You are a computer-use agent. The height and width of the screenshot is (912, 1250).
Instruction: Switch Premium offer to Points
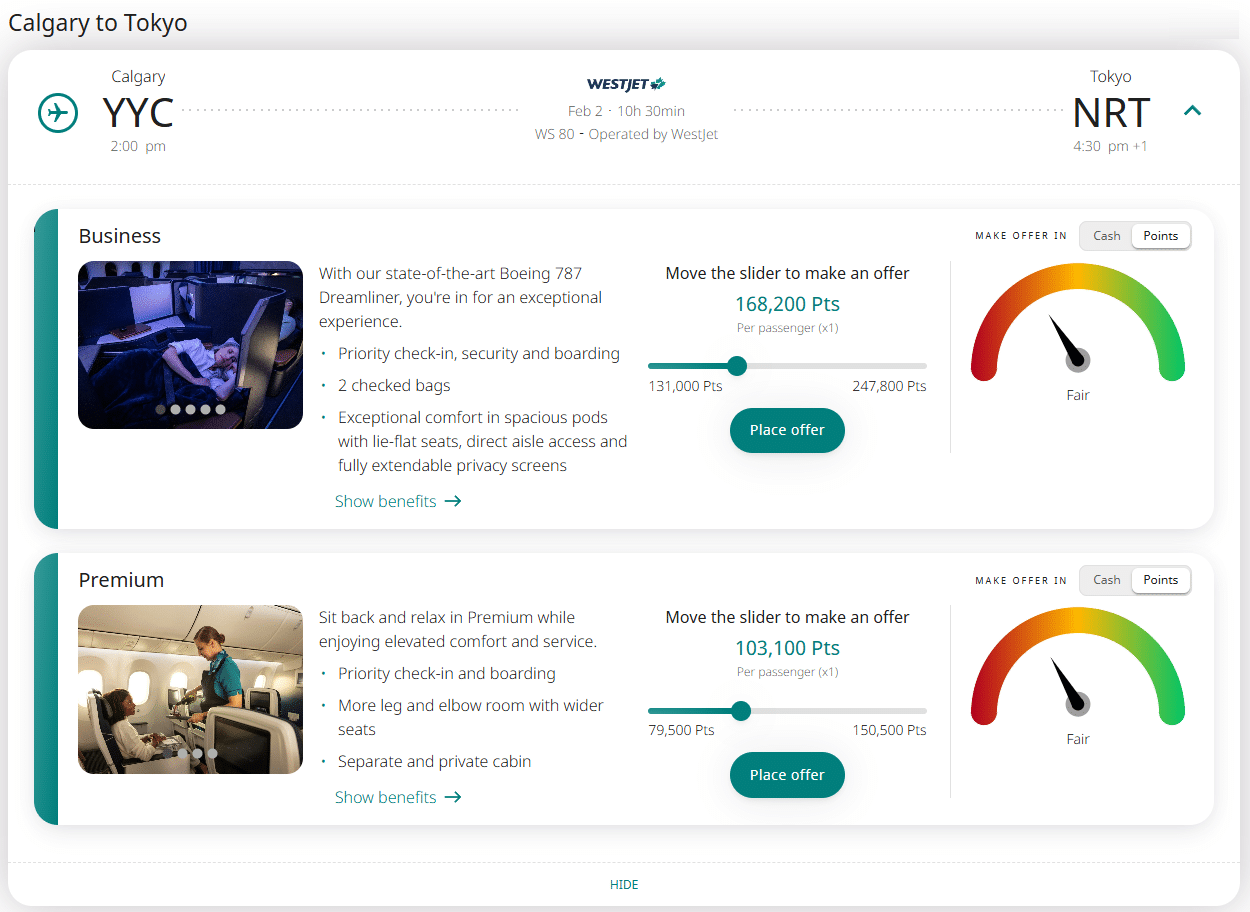pyautogui.click(x=1161, y=580)
